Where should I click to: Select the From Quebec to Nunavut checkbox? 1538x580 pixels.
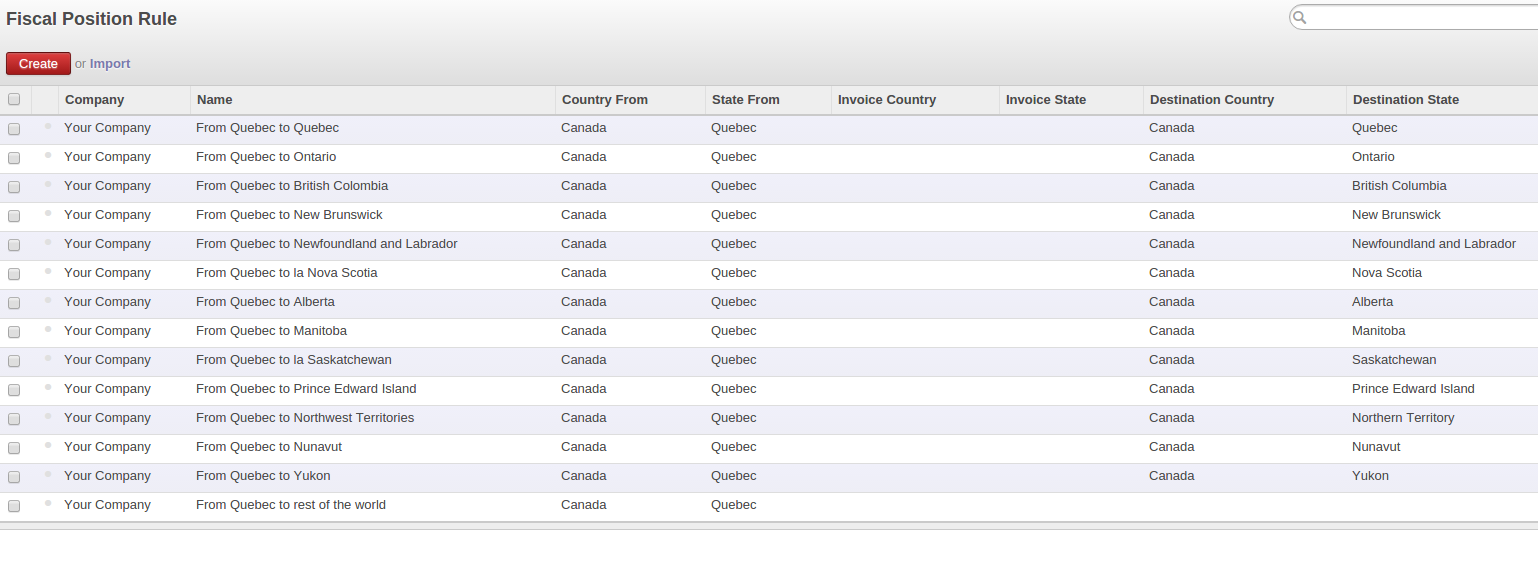14,448
